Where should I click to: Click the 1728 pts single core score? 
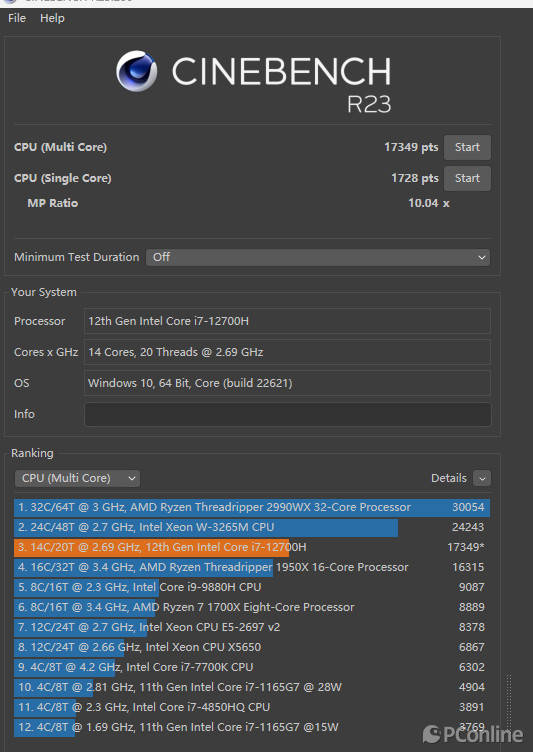tap(415, 178)
